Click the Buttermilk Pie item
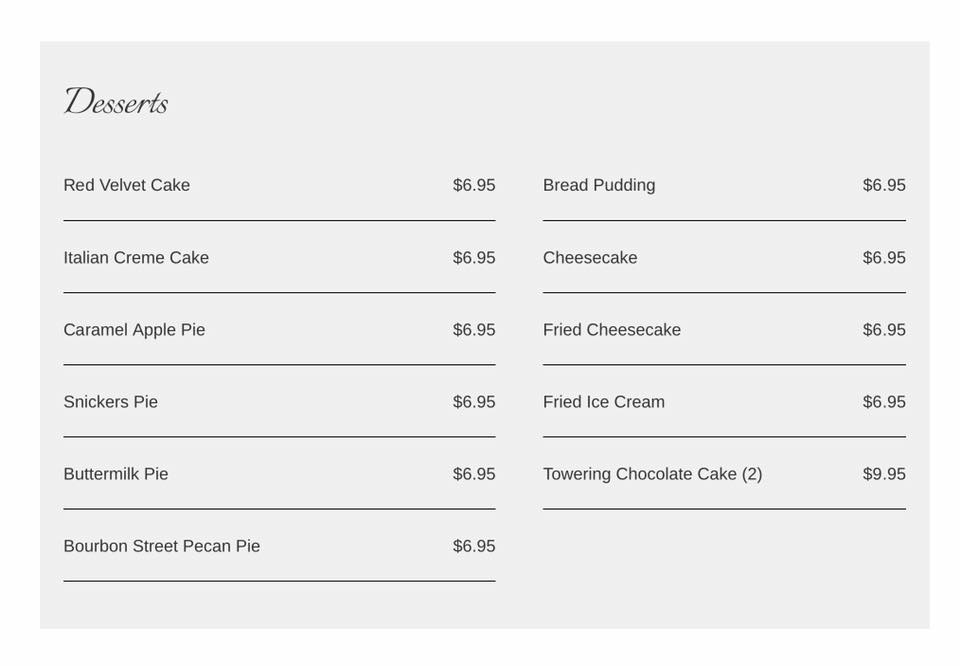Viewport: 960px width, 666px height. (x=116, y=474)
